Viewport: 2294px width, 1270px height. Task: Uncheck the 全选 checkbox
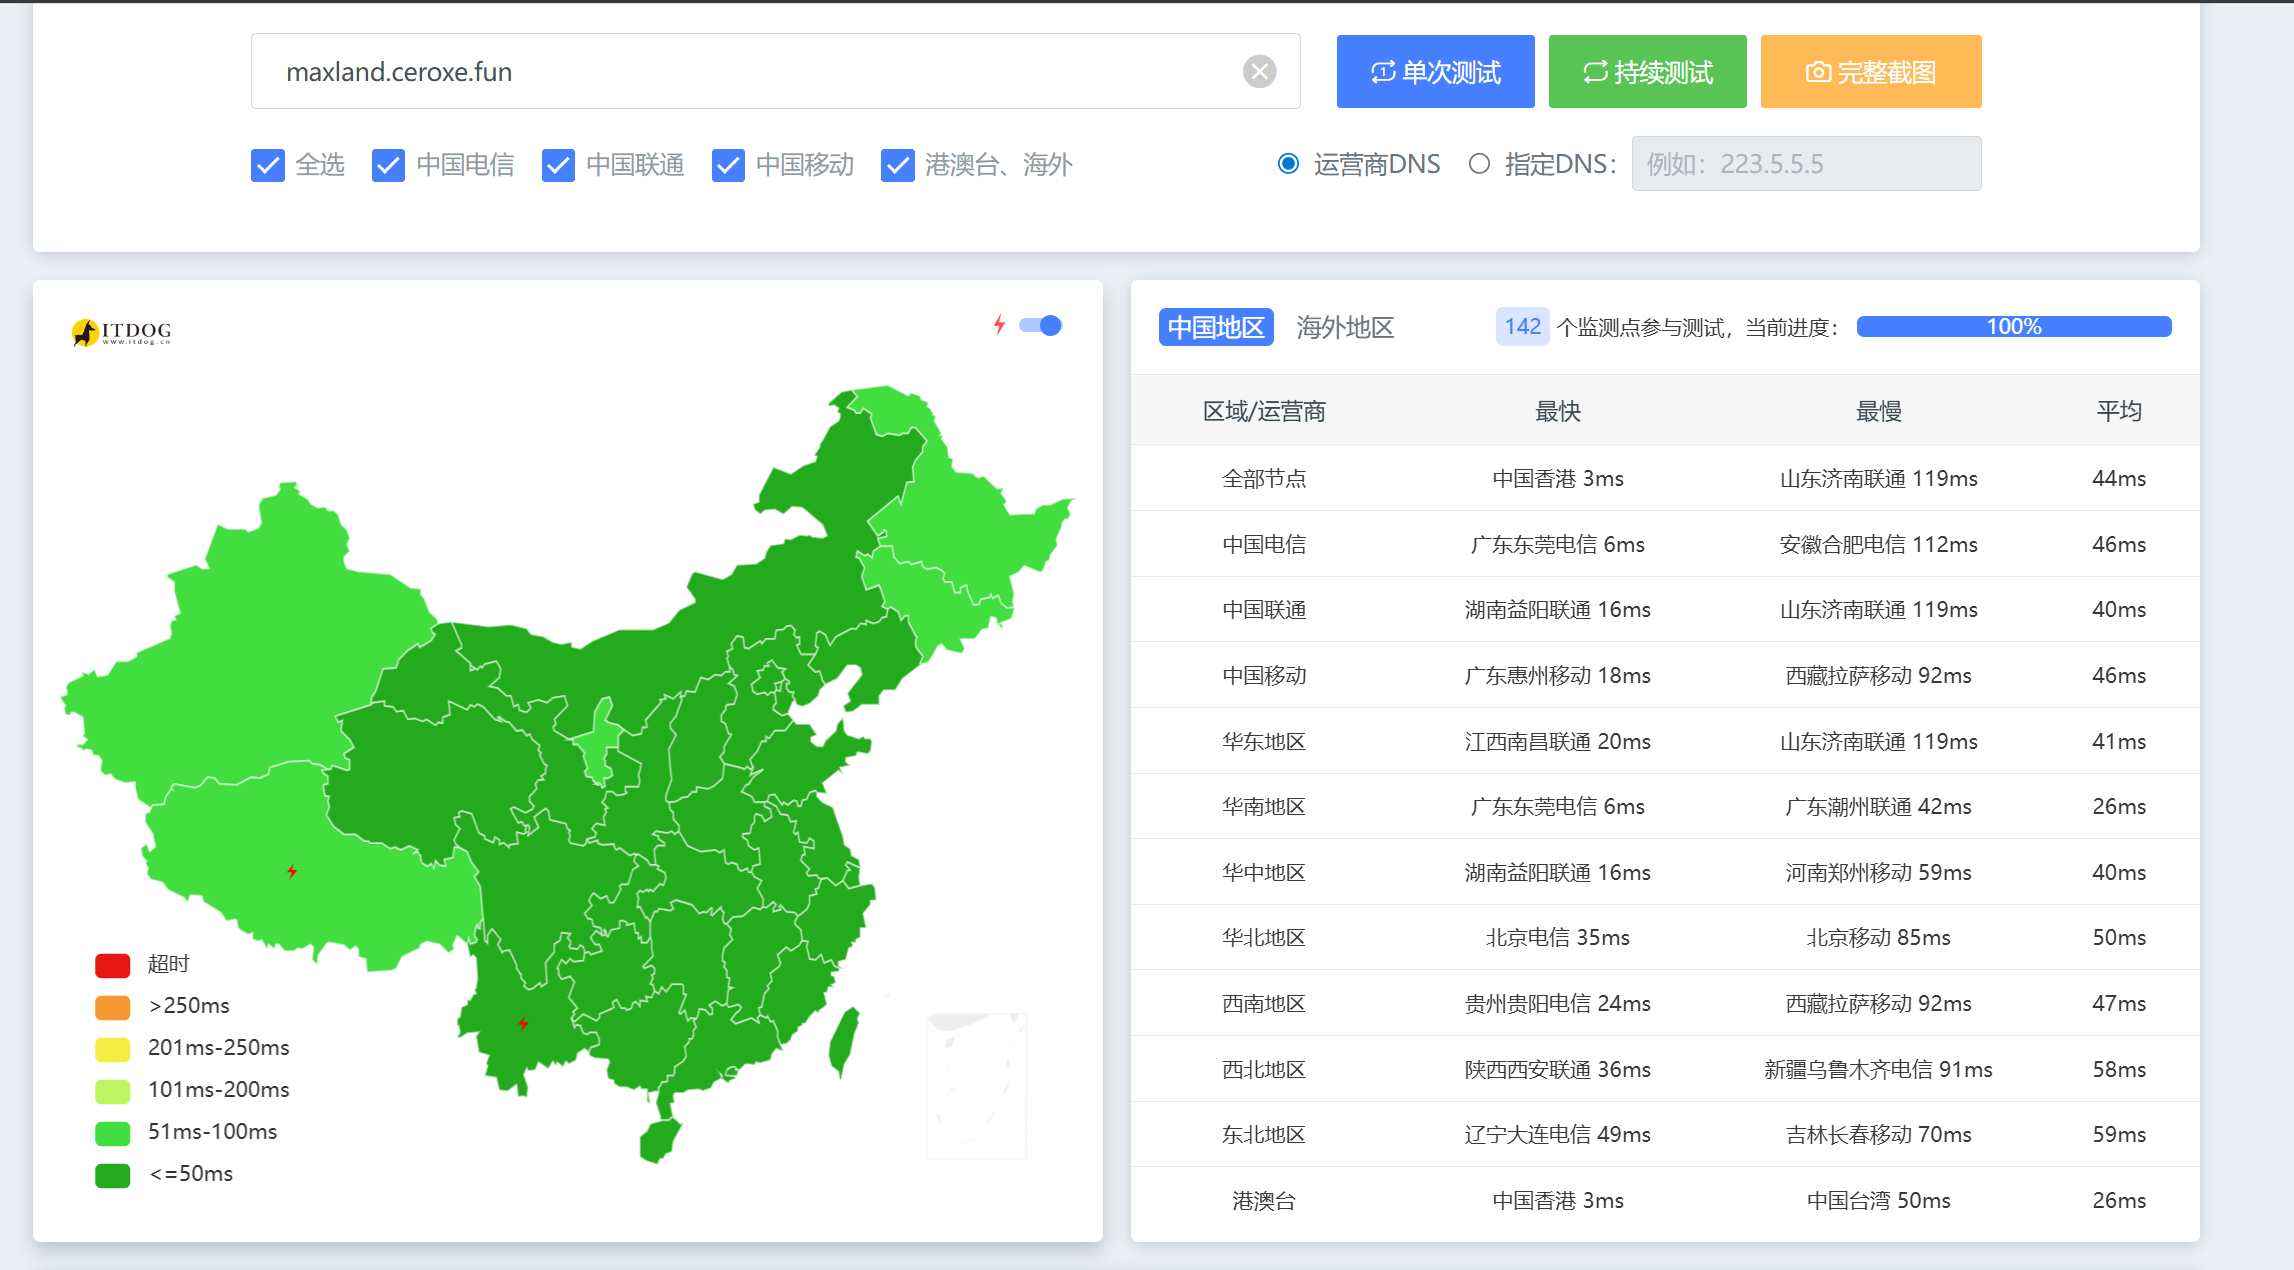pos(268,165)
